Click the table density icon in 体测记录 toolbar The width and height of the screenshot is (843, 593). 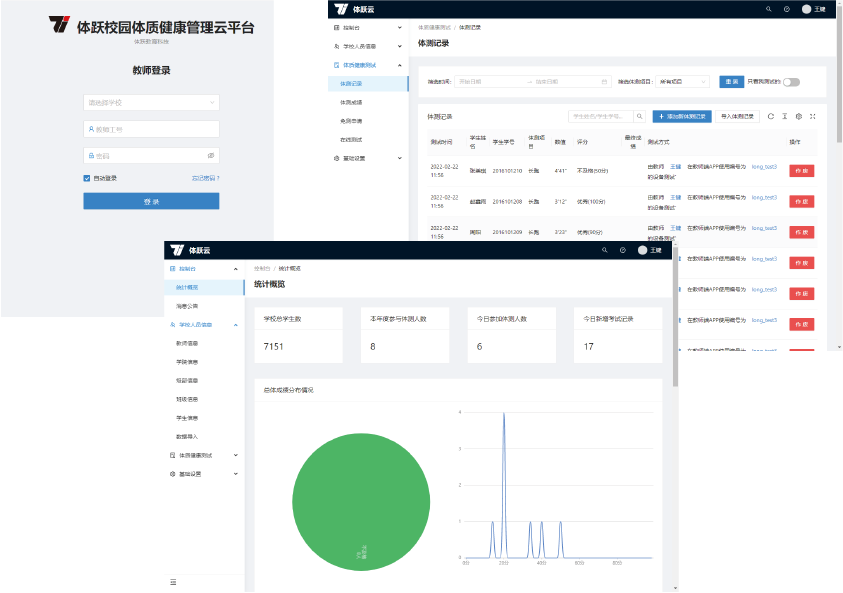785,117
